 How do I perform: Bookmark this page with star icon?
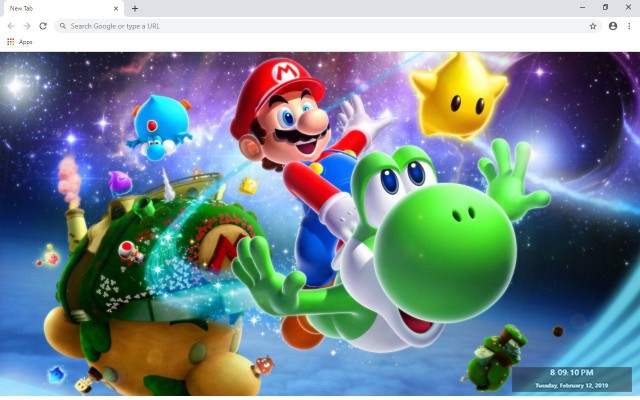click(593, 26)
